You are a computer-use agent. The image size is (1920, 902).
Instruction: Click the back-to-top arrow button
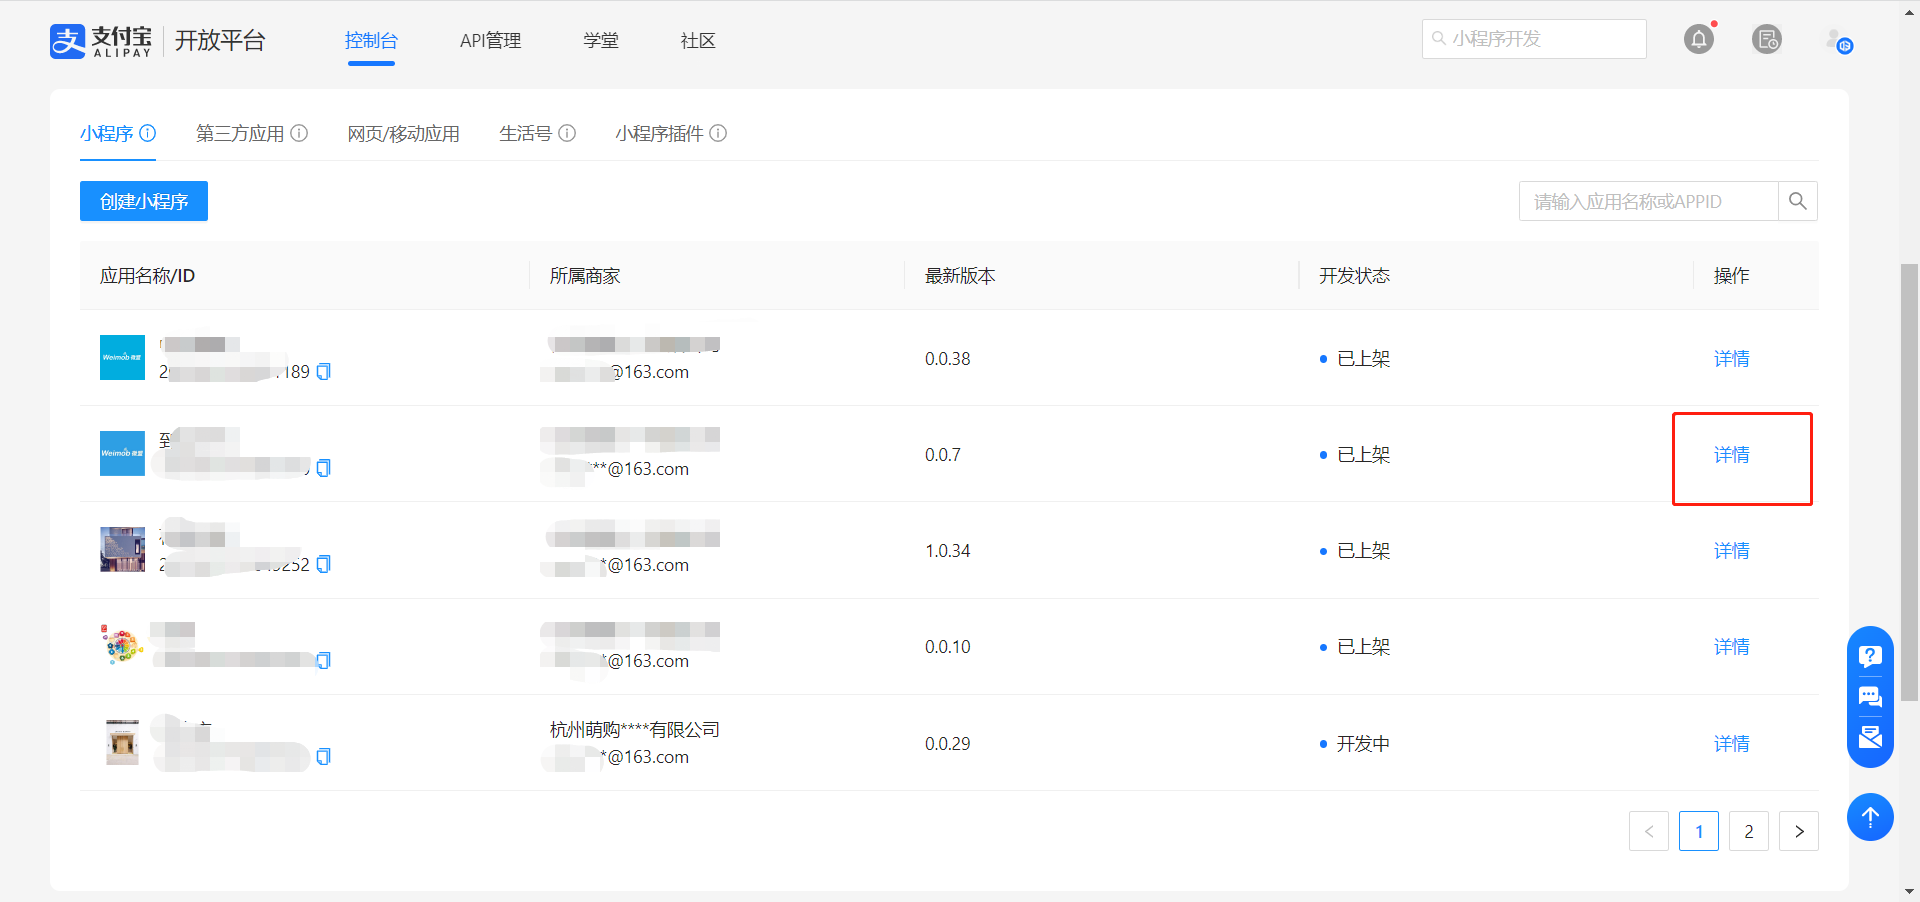tap(1870, 817)
